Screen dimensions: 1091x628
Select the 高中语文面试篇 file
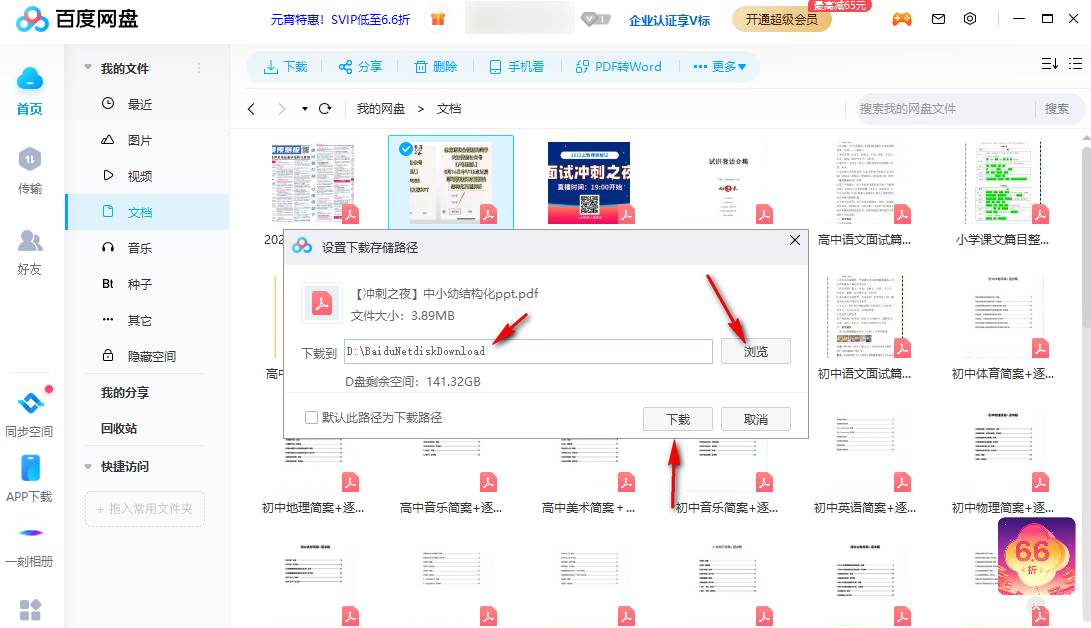[x=864, y=193]
